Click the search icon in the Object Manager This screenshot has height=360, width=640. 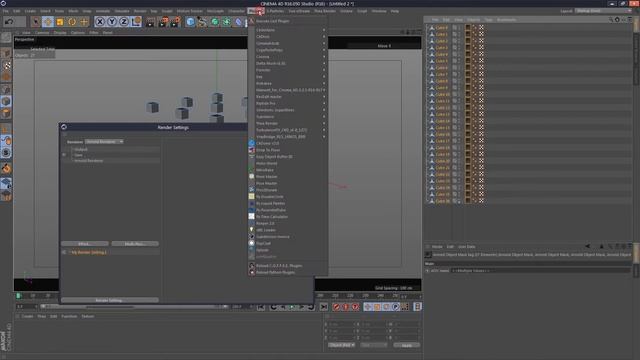click(x=611, y=20)
